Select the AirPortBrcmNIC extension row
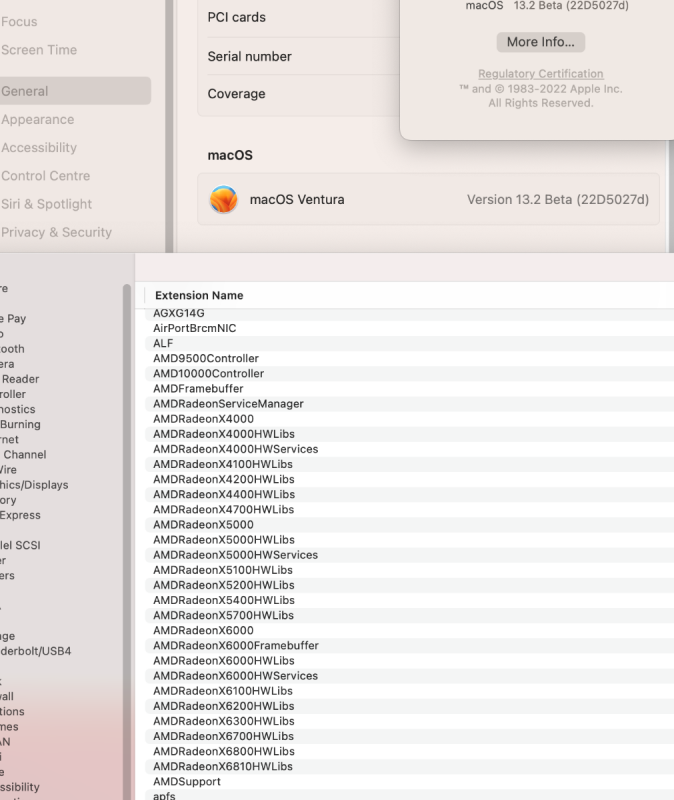The height and width of the screenshot is (800, 674). 409,328
